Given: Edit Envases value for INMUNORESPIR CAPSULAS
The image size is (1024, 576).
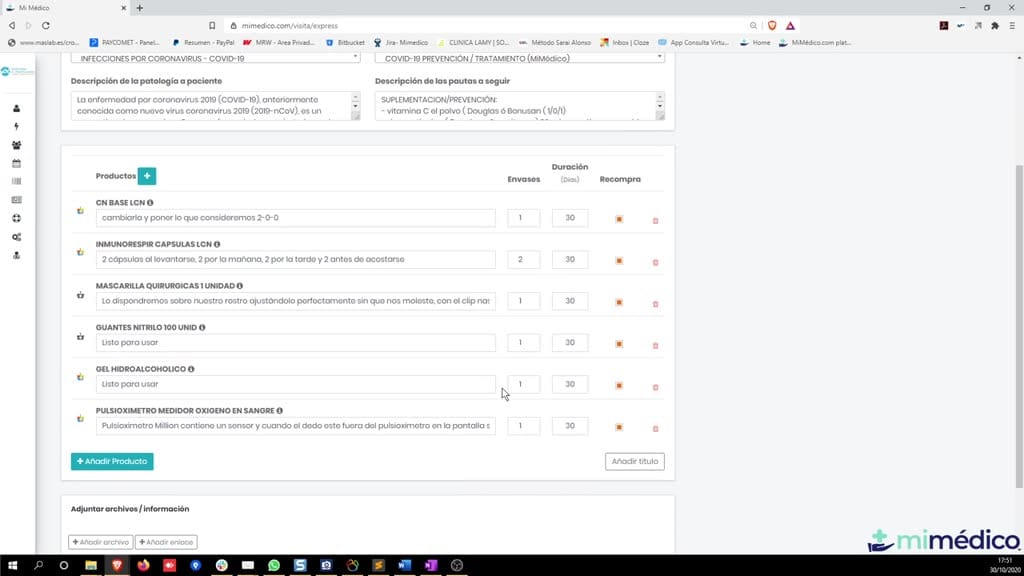Looking at the screenshot, I should (523, 259).
